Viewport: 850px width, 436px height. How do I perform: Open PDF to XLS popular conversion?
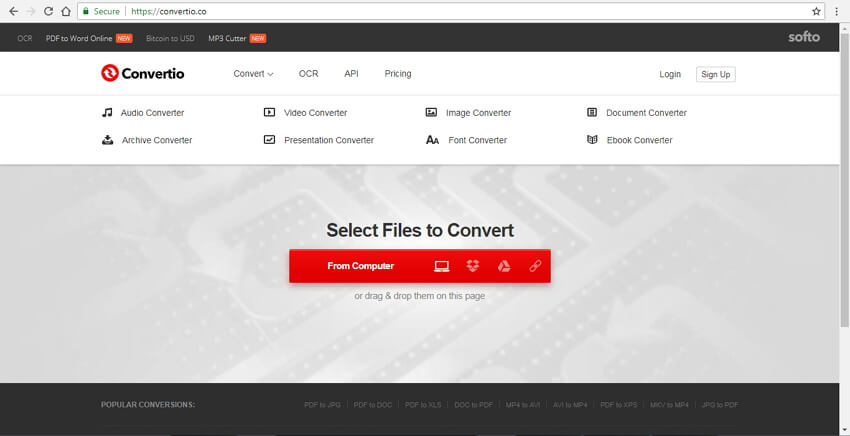423,405
